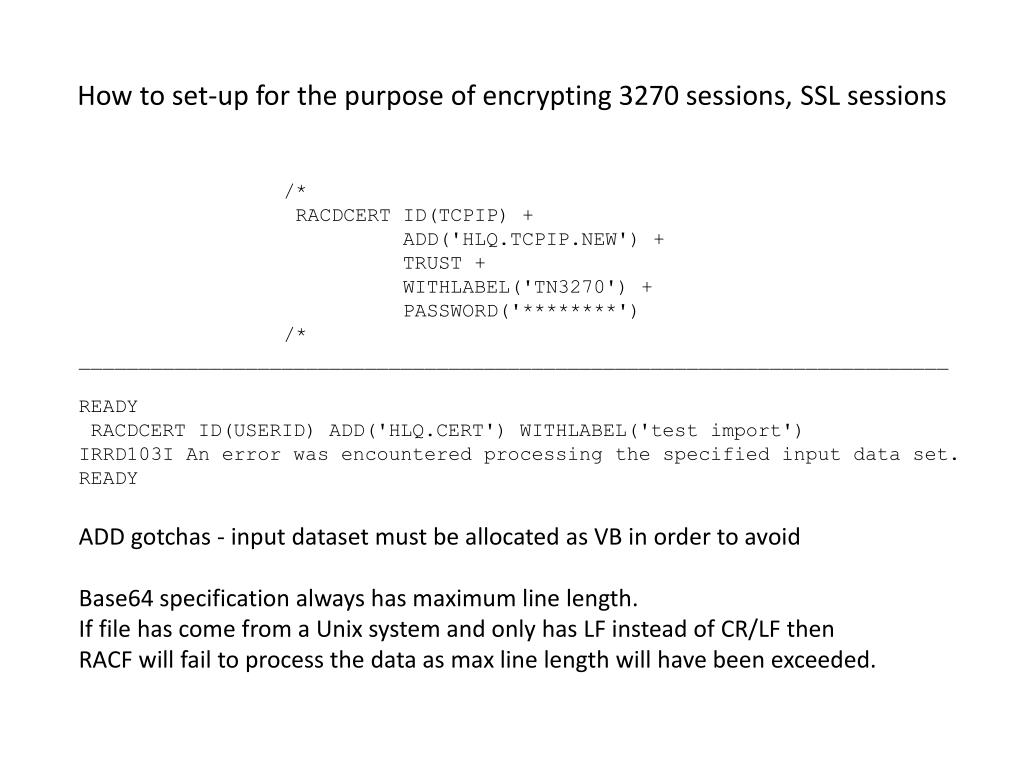
Task: Select the WITHLABEL('TN3270') line
Action: (x=527, y=287)
